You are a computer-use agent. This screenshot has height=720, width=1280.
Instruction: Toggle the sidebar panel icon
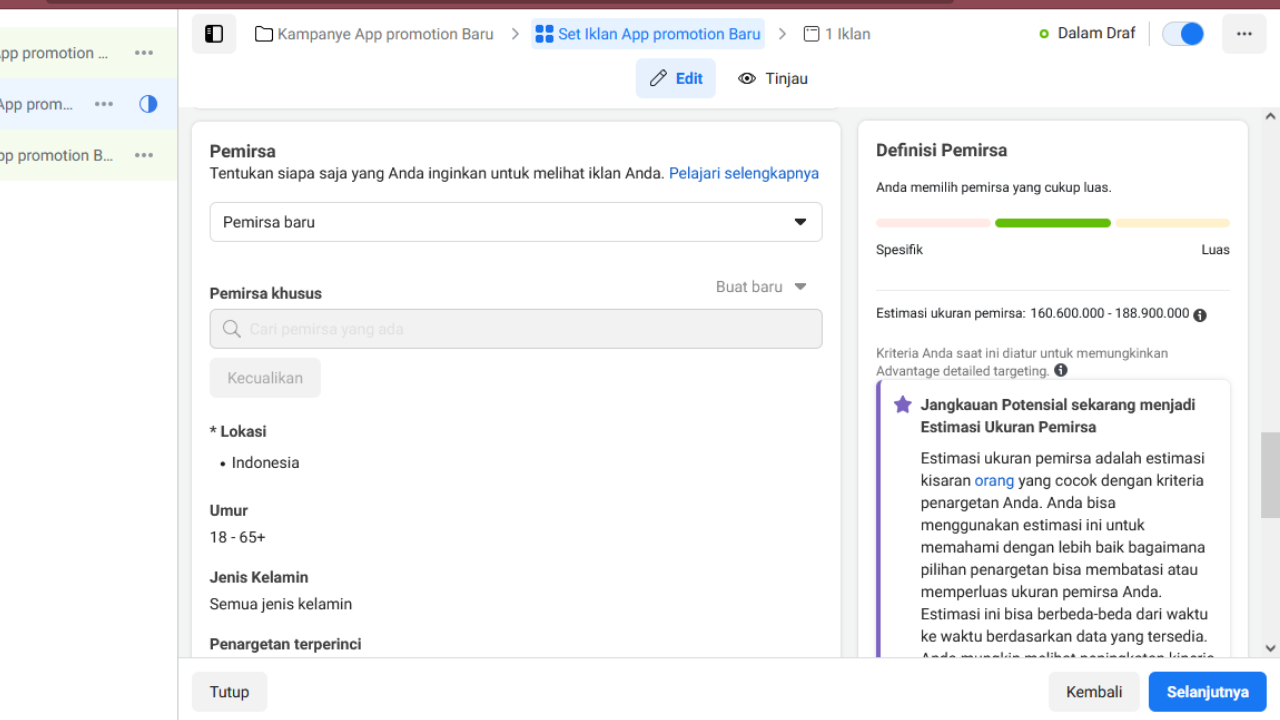pos(214,34)
